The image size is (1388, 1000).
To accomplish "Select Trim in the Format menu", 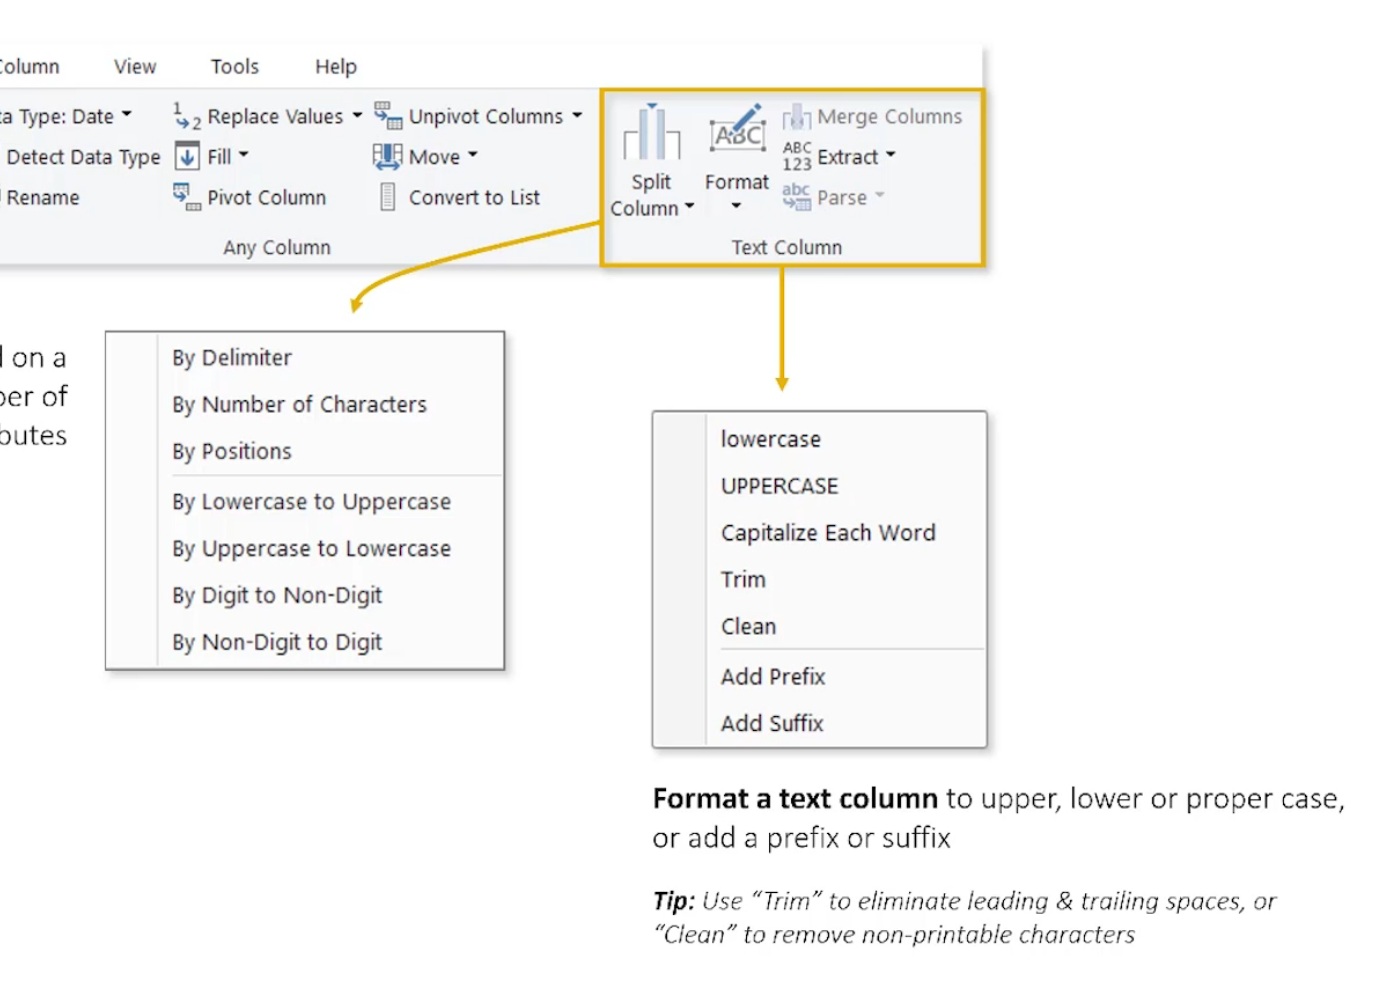I will [x=743, y=580].
